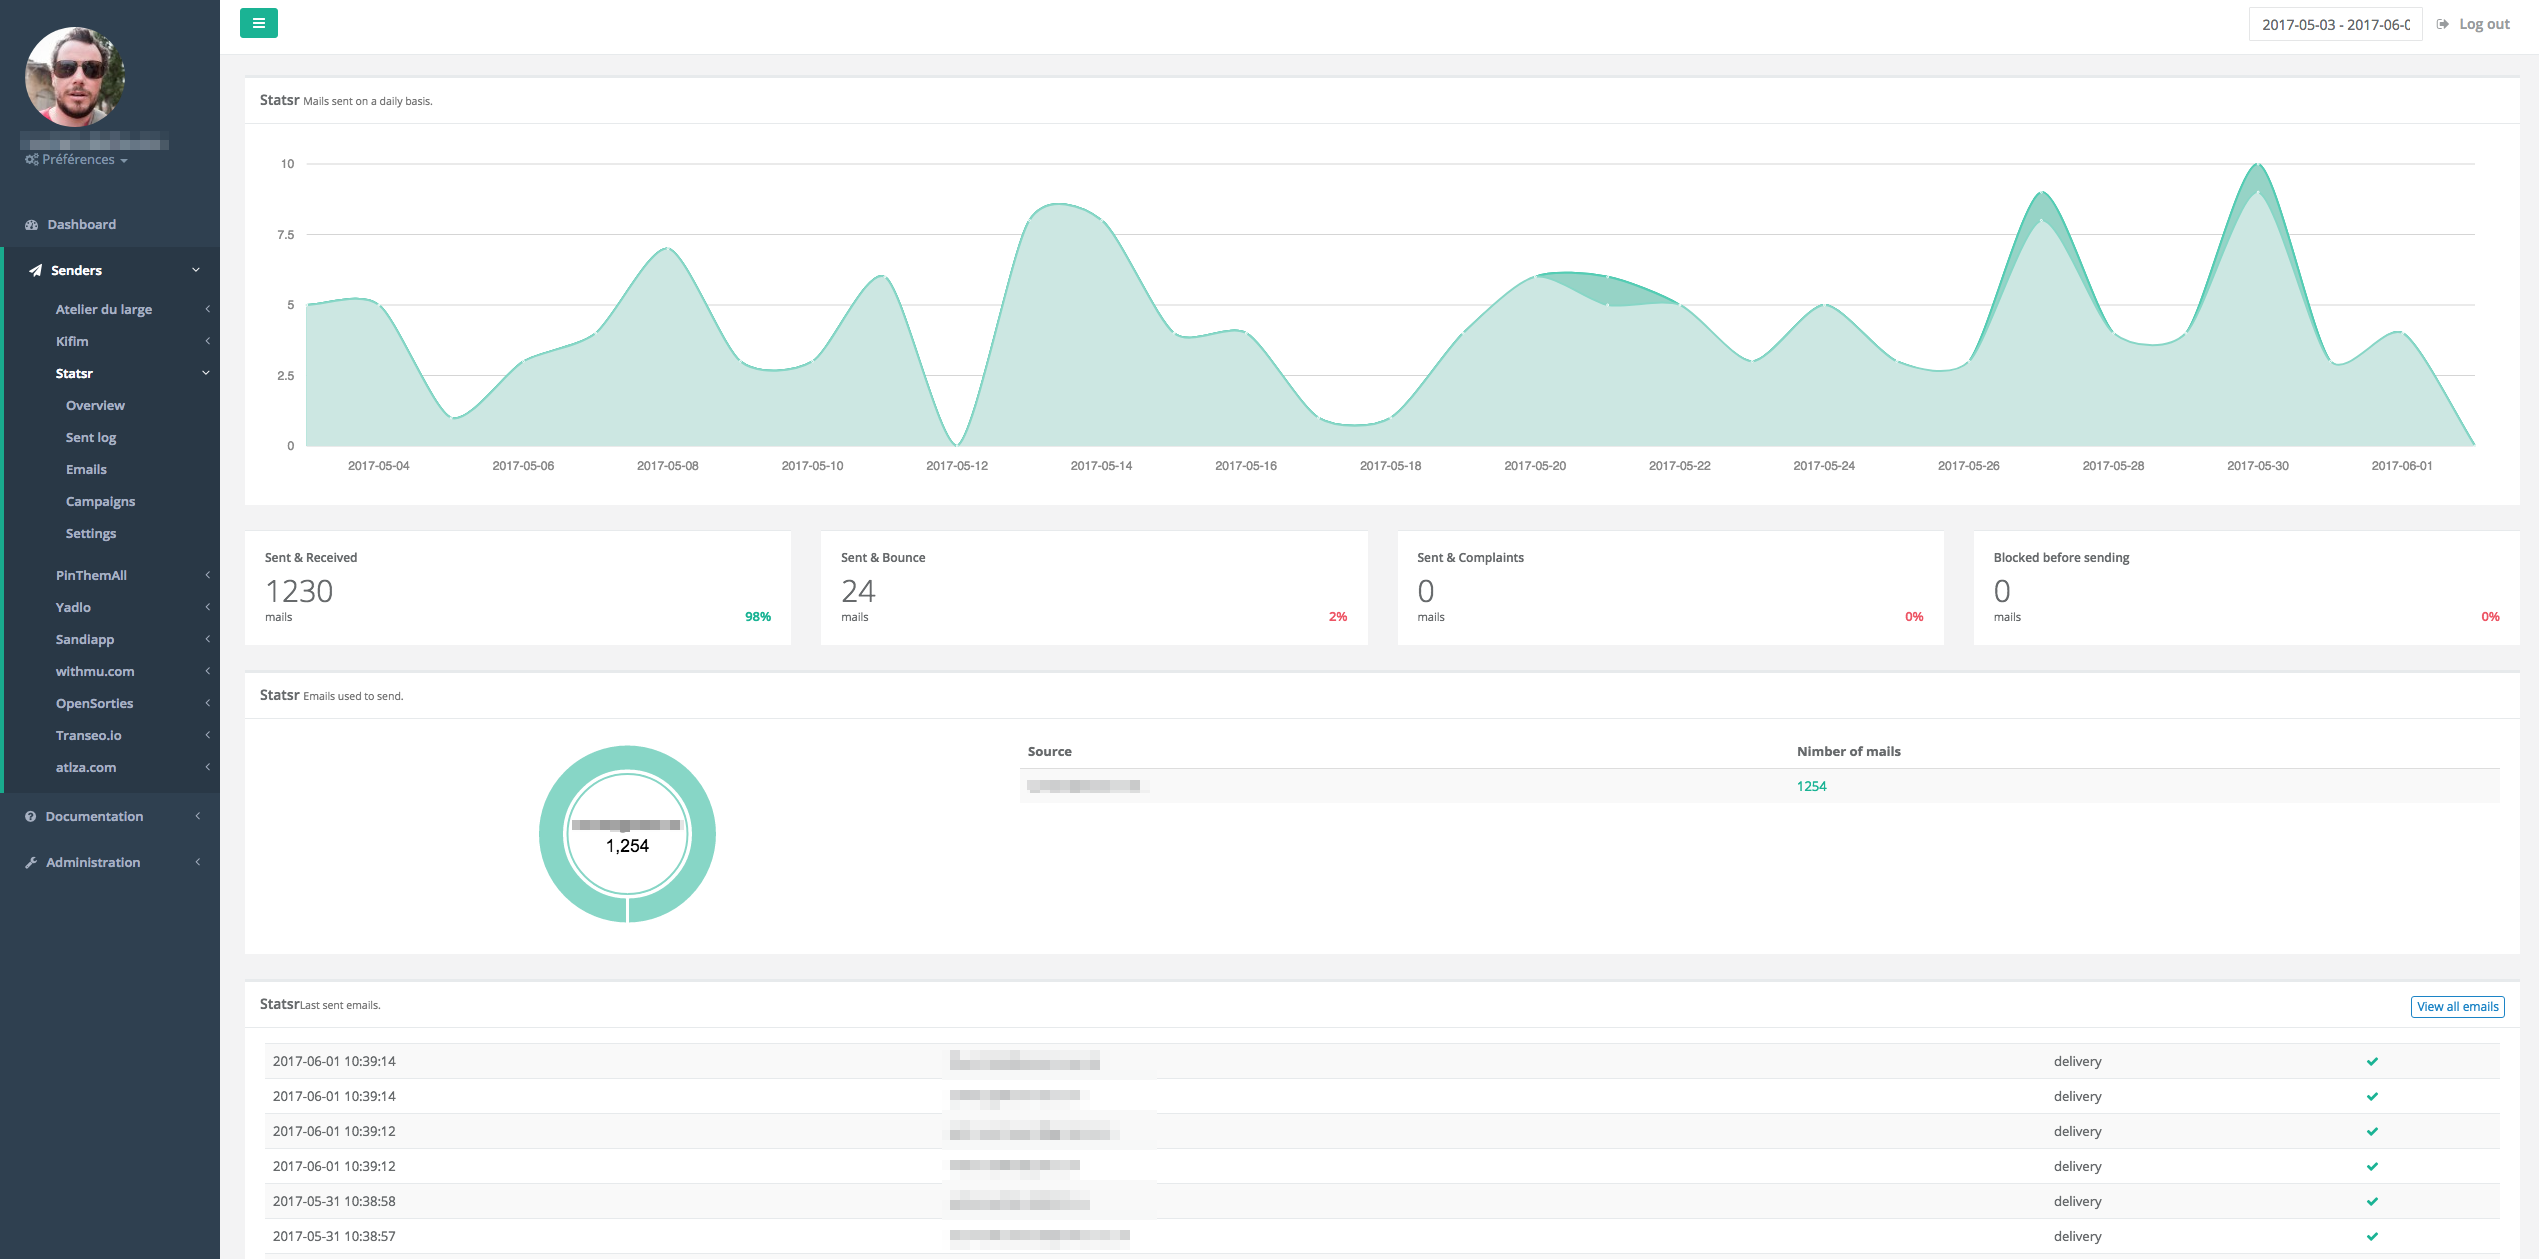Click the donut chart ring segment
Image resolution: width=2539 pixels, height=1259 pixels.
(553, 834)
